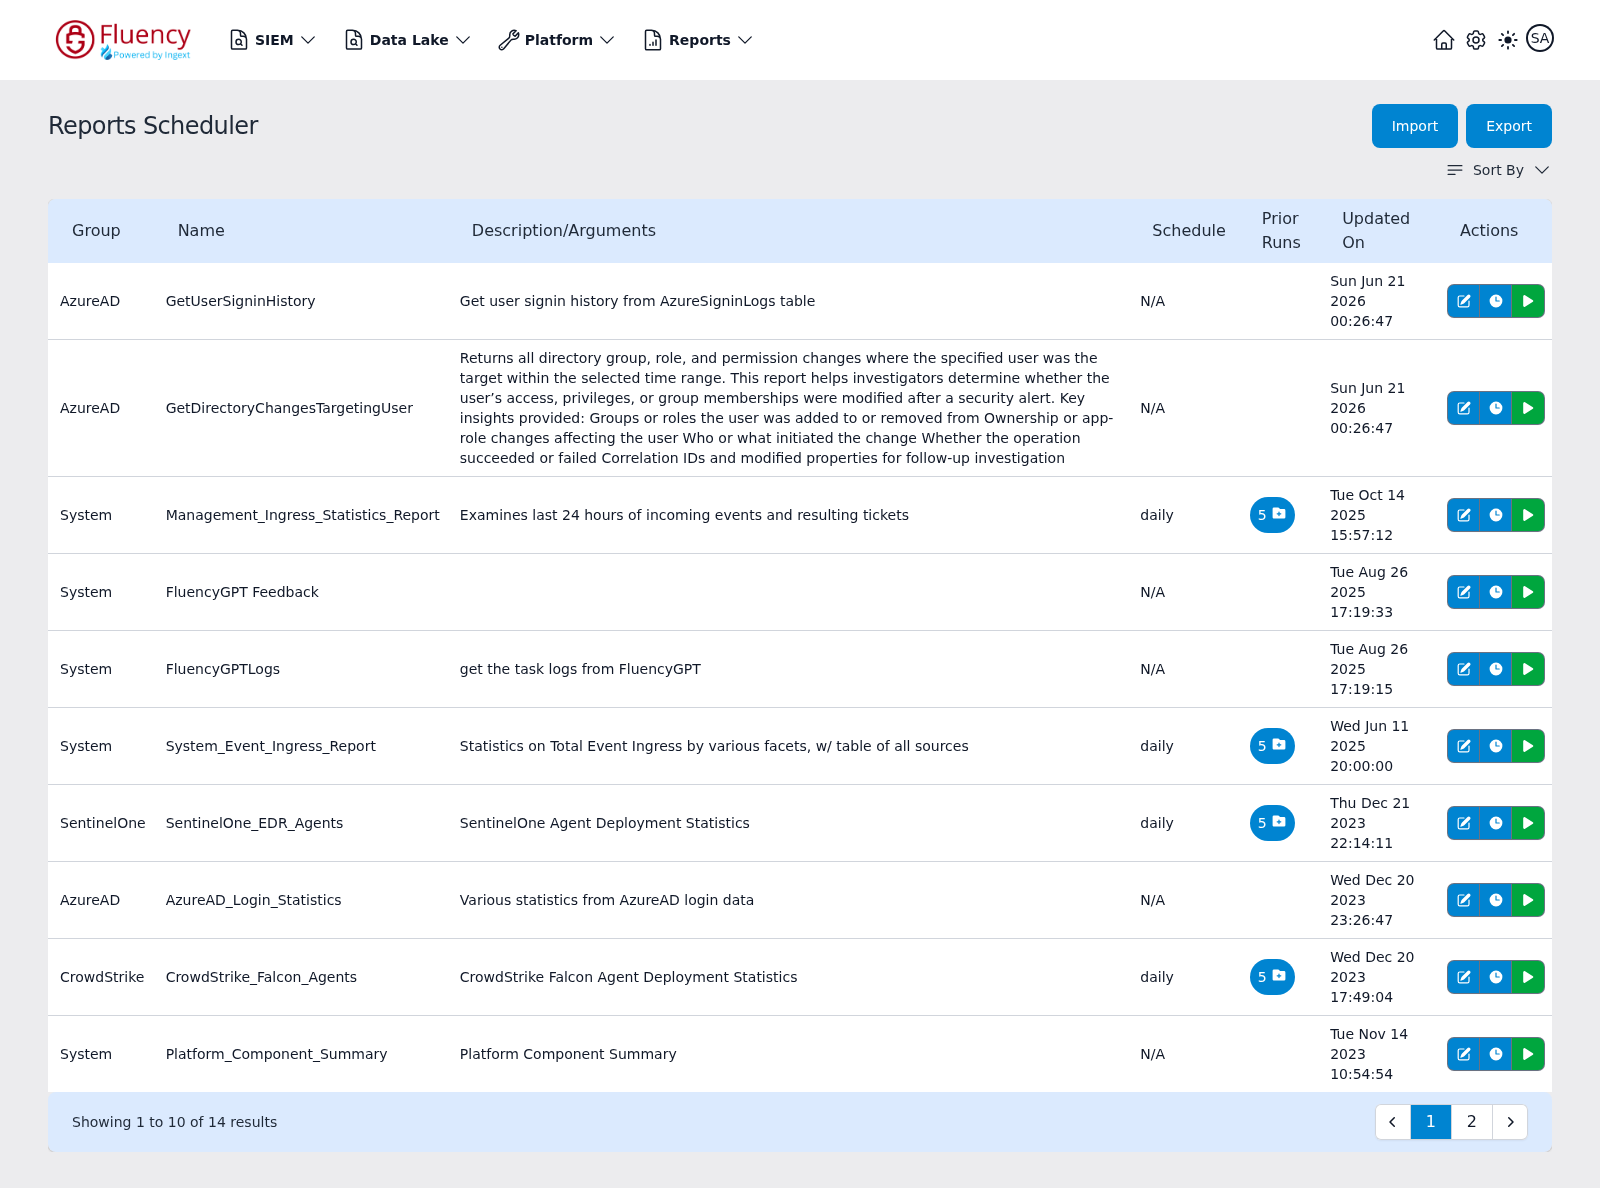Edit the Management_Ingress_Statistics_Report
Viewport: 1600px width, 1188px height.
pos(1464,515)
